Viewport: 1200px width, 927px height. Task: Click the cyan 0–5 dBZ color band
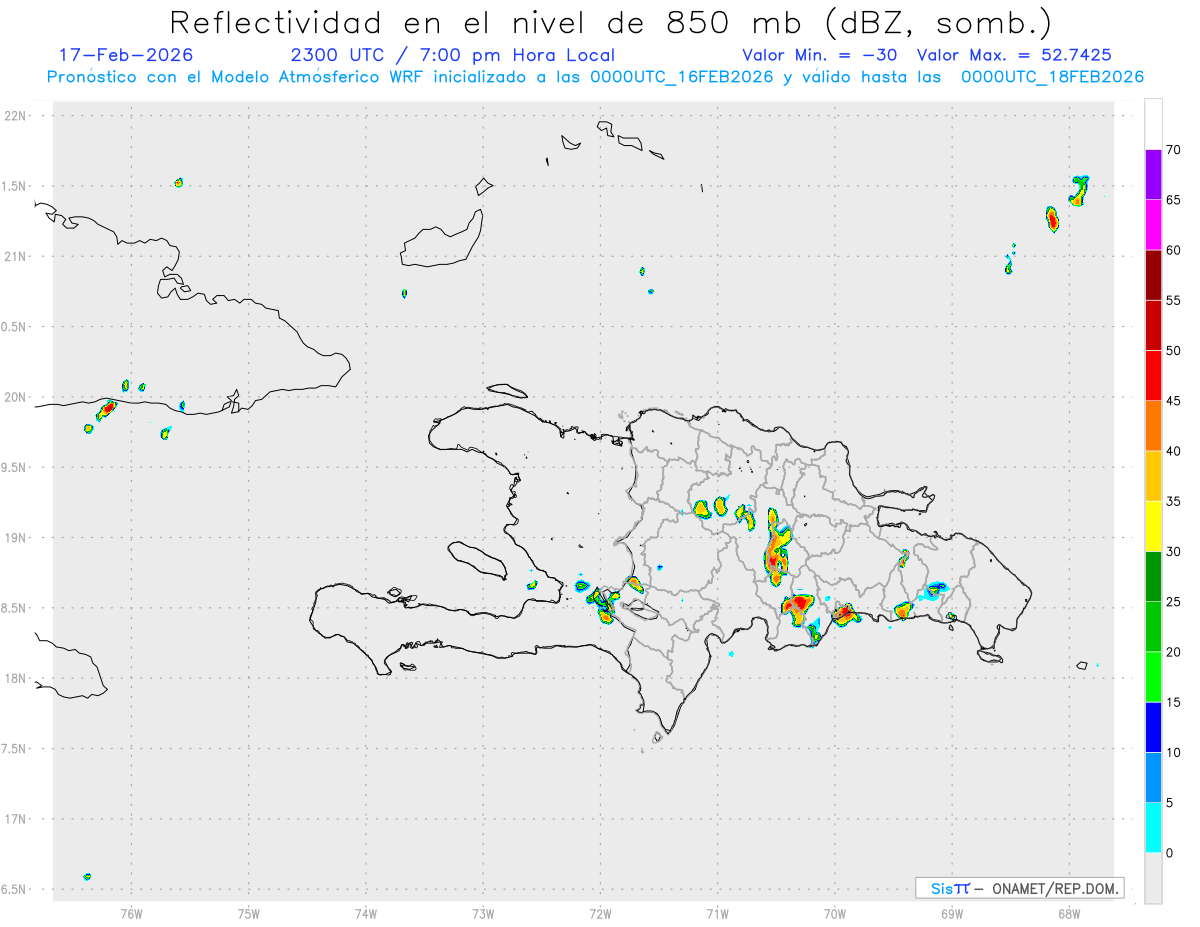(1153, 828)
